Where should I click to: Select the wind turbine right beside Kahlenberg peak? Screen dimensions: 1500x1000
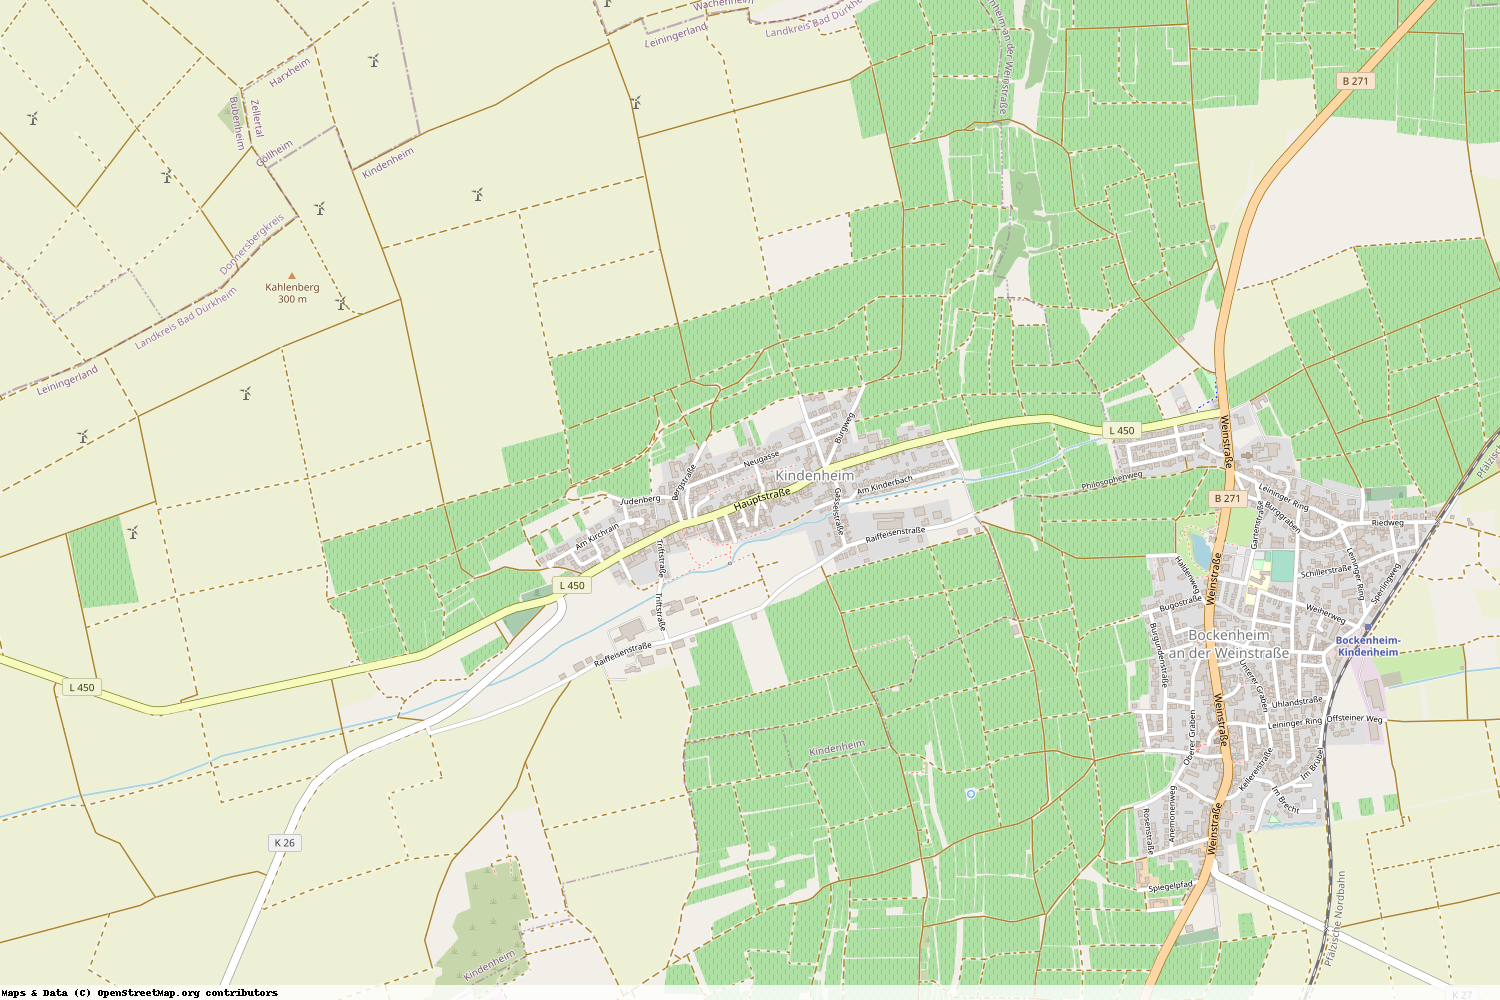pyautogui.click(x=341, y=303)
